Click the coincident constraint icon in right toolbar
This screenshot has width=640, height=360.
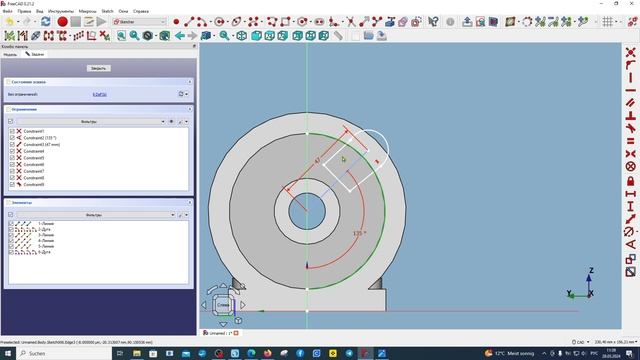[631, 52]
